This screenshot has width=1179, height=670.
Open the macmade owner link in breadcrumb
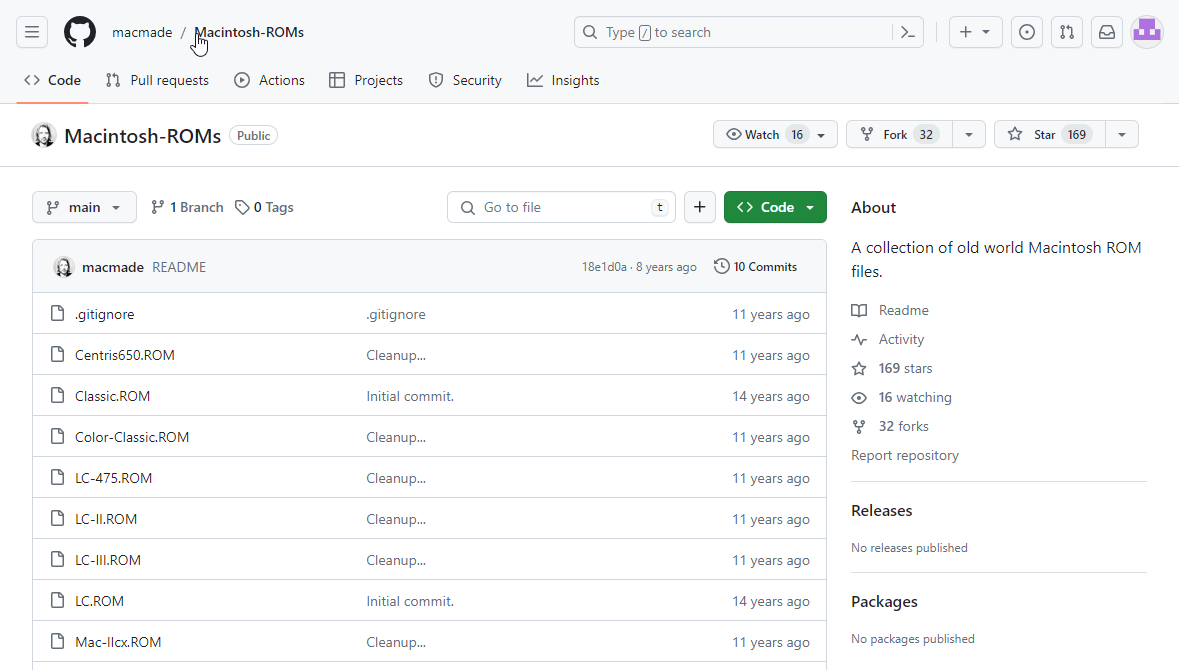142,32
